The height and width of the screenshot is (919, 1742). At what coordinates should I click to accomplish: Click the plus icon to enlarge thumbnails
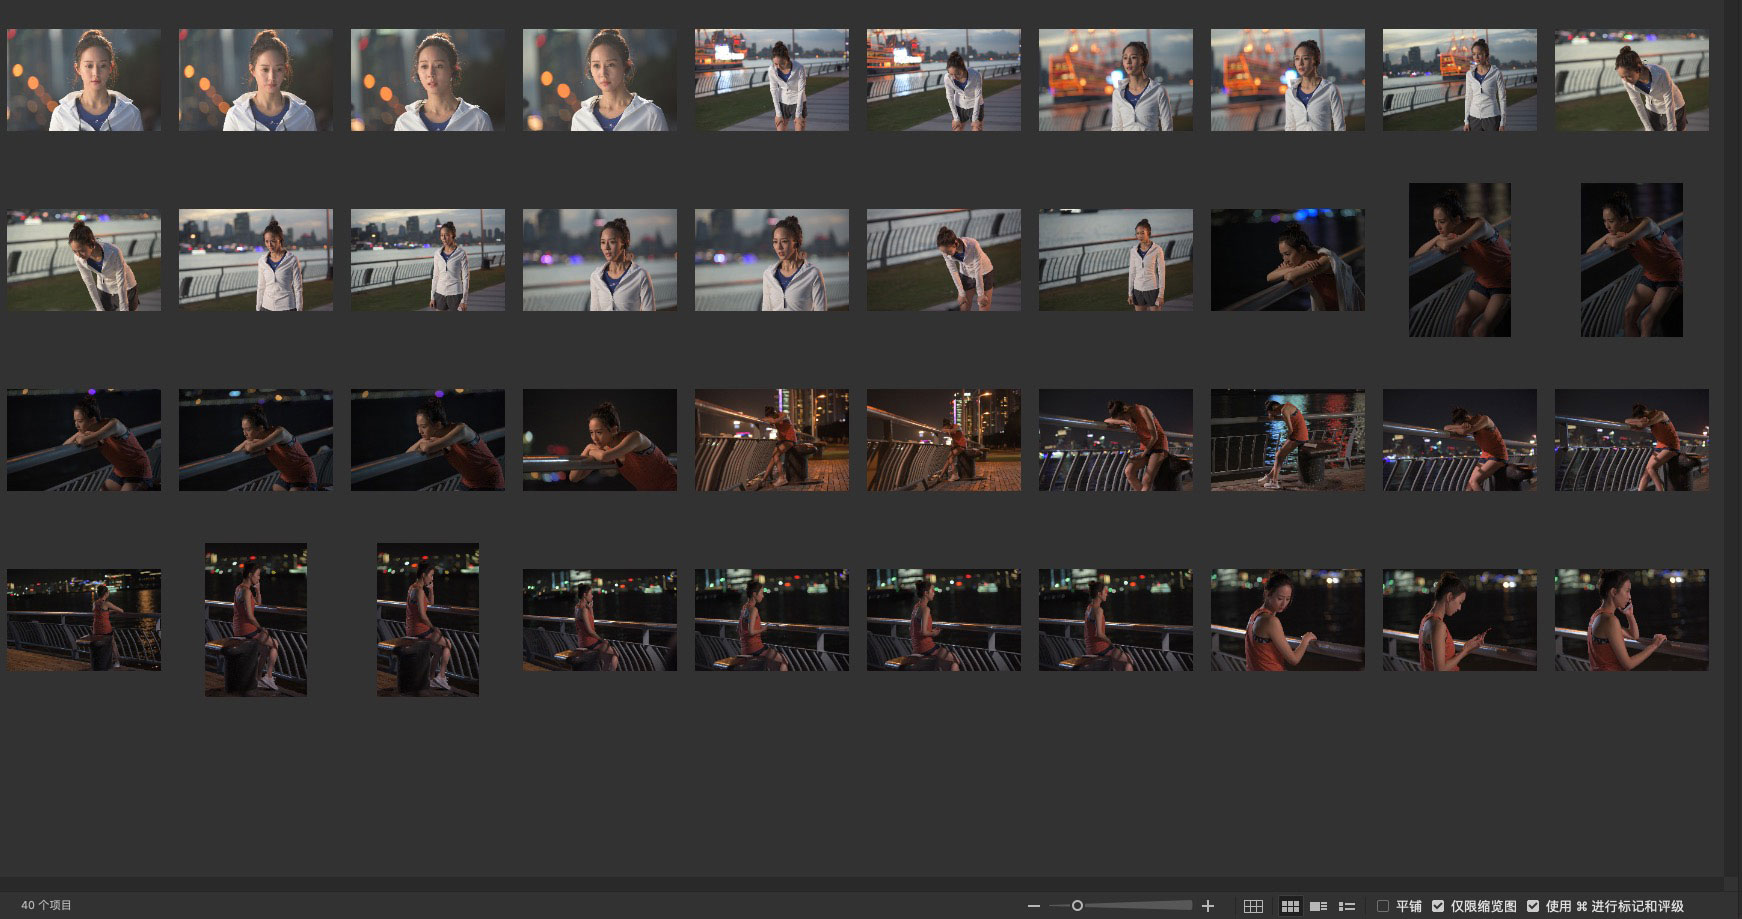click(1208, 906)
